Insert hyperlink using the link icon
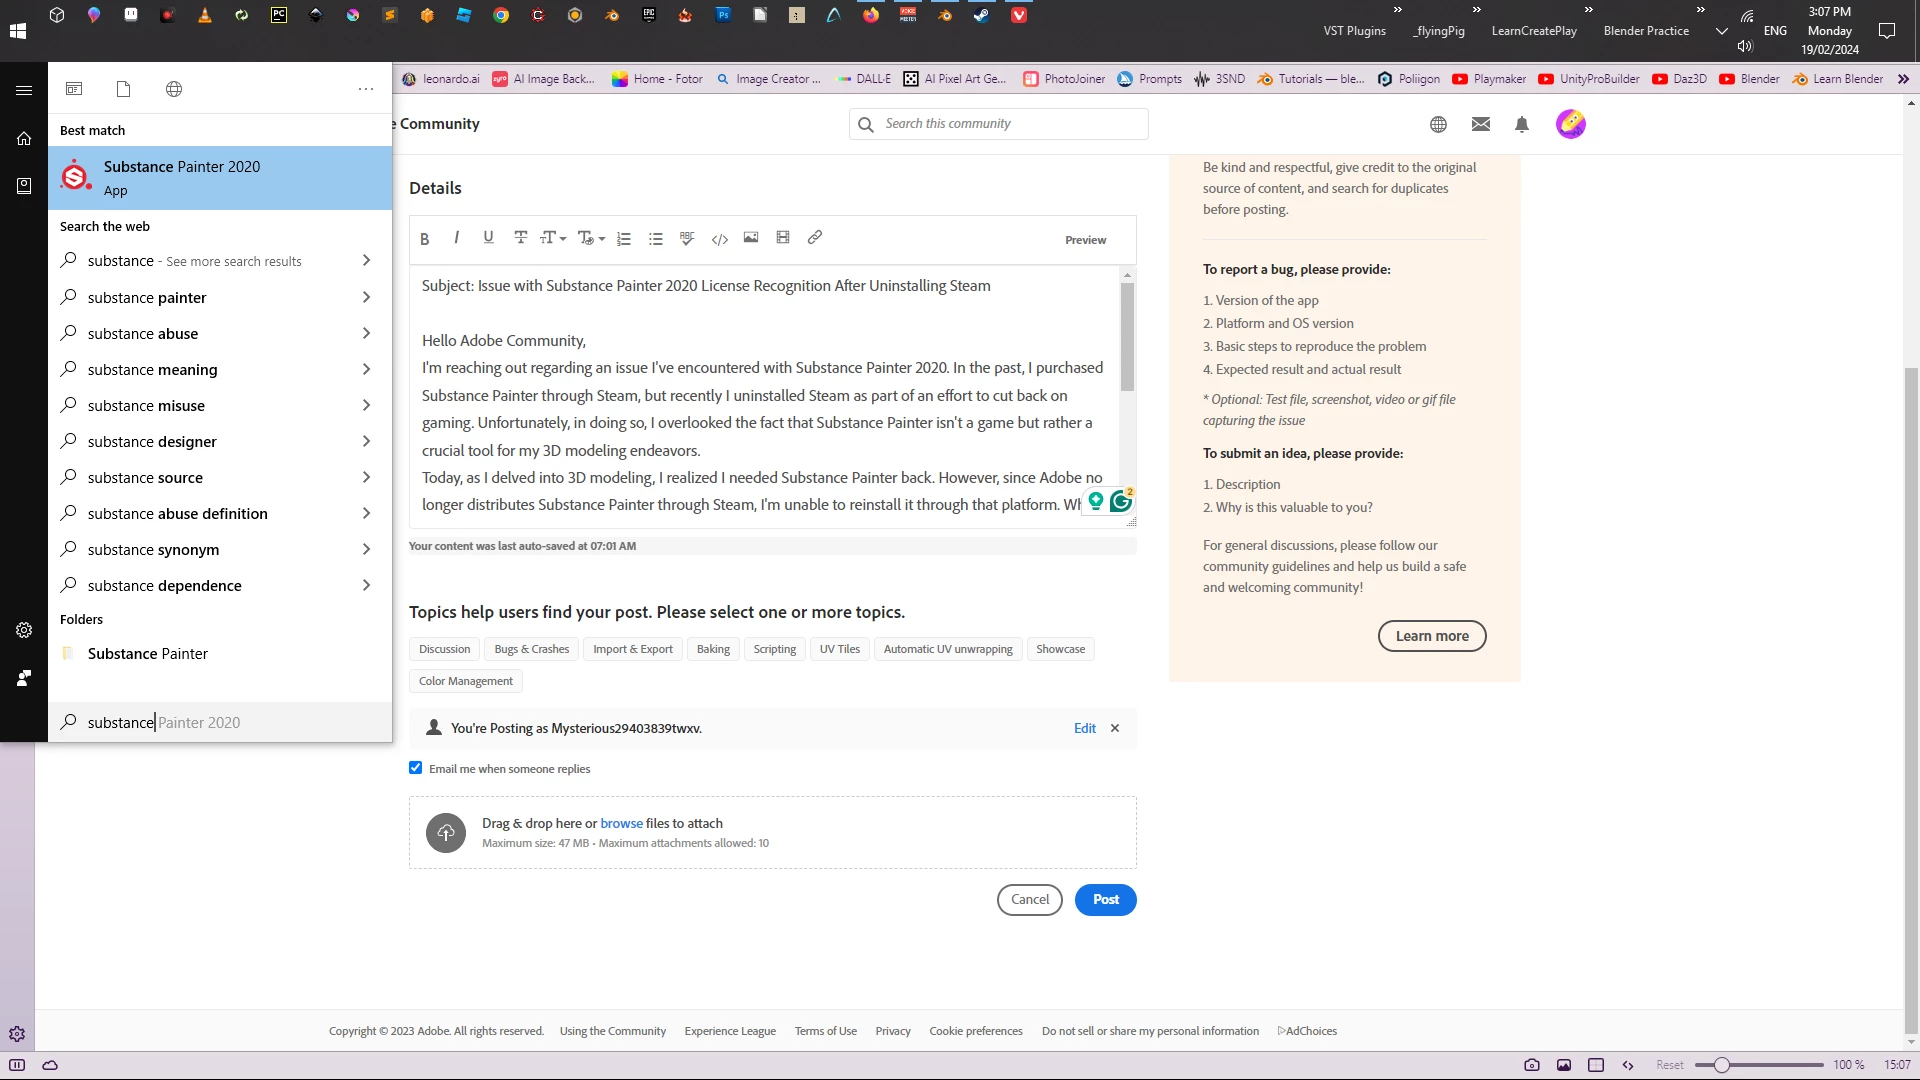The image size is (1920, 1080). tap(815, 238)
